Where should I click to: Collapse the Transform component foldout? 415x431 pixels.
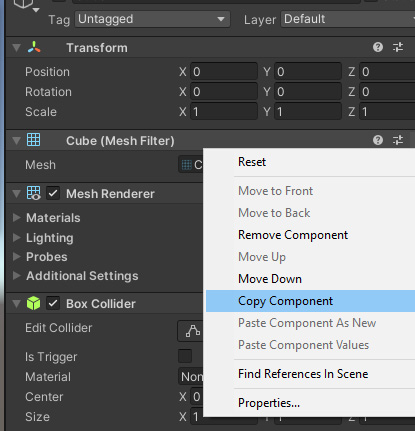(x=16, y=48)
